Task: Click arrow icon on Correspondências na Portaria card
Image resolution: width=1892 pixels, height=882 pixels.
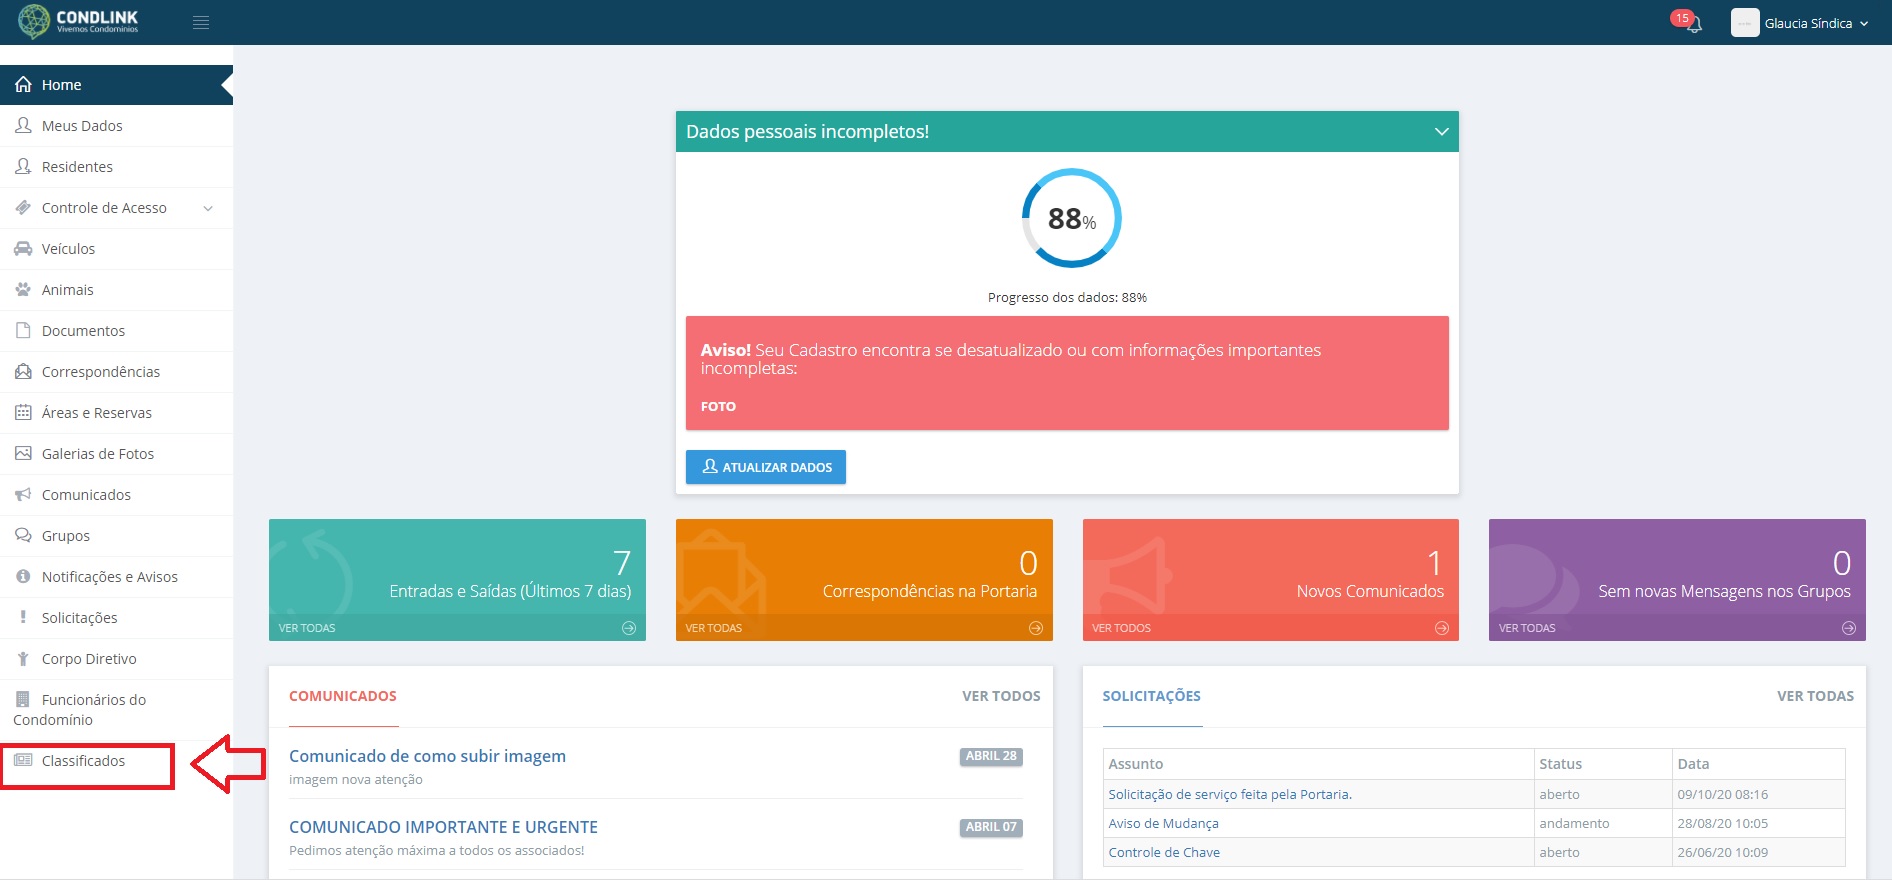Action: pos(1036,628)
